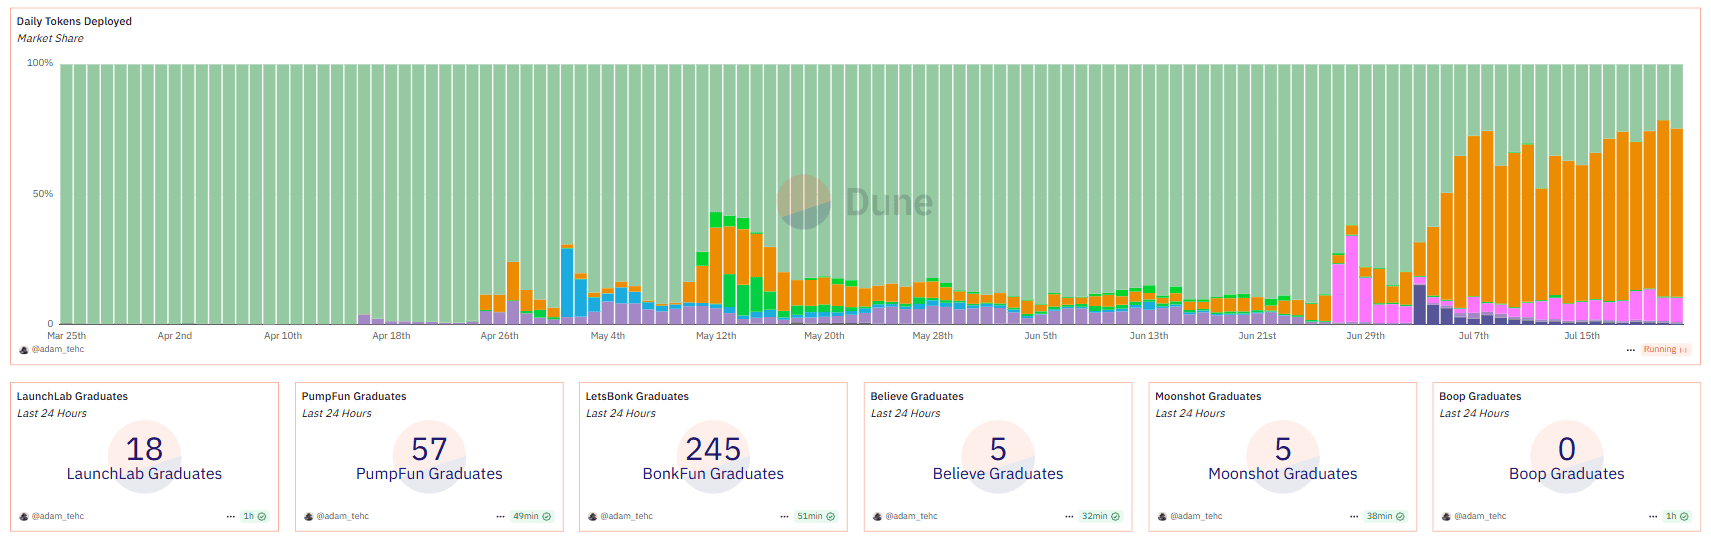1711x546 pixels.
Task: Click the author avatar on PumpFun Graduates card
Action: pos(309,517)
